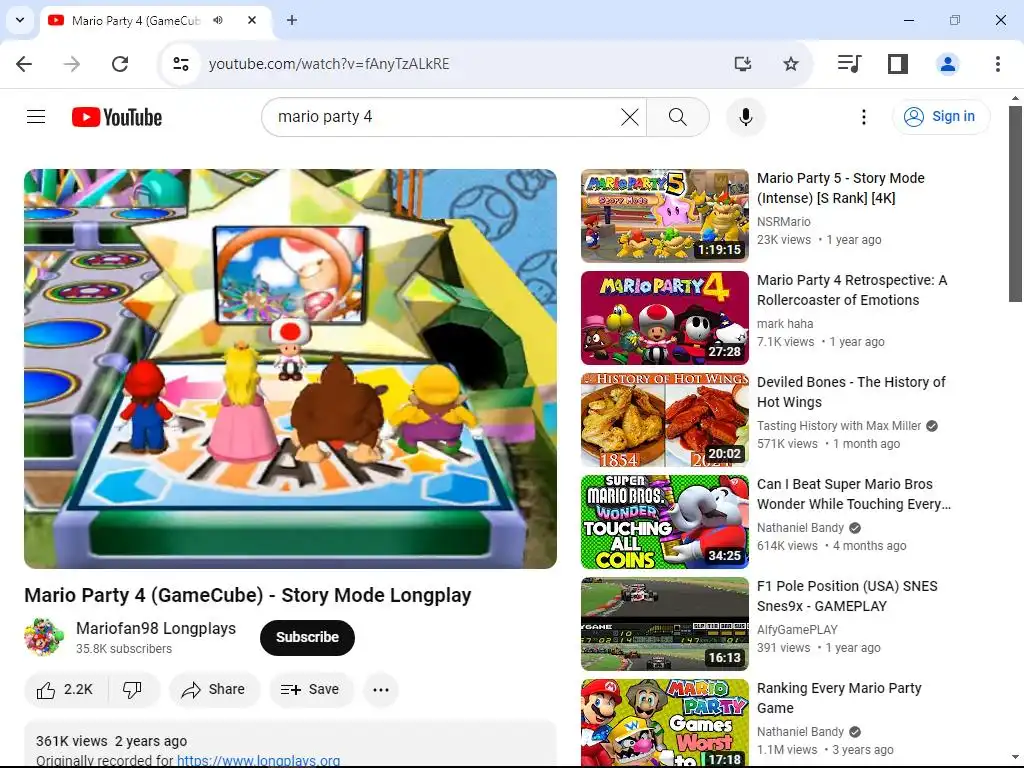The width and height of the screenshot is (1024, 768).
Task: Go back with the browser back arrow
Action: (x=24, y=64)
